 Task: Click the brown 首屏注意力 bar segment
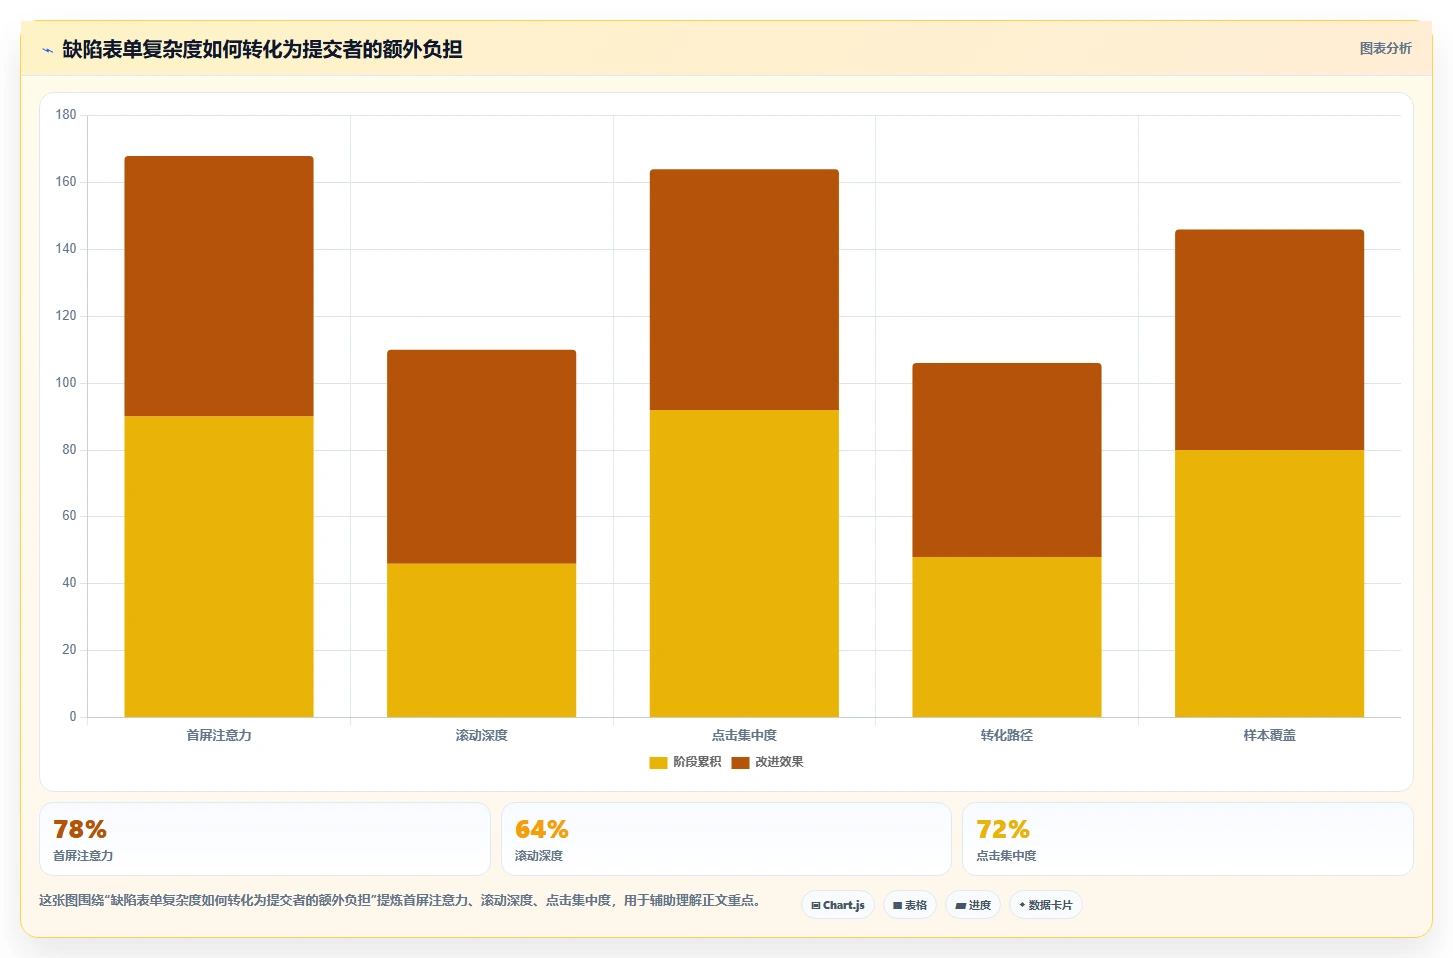[219, 286]
